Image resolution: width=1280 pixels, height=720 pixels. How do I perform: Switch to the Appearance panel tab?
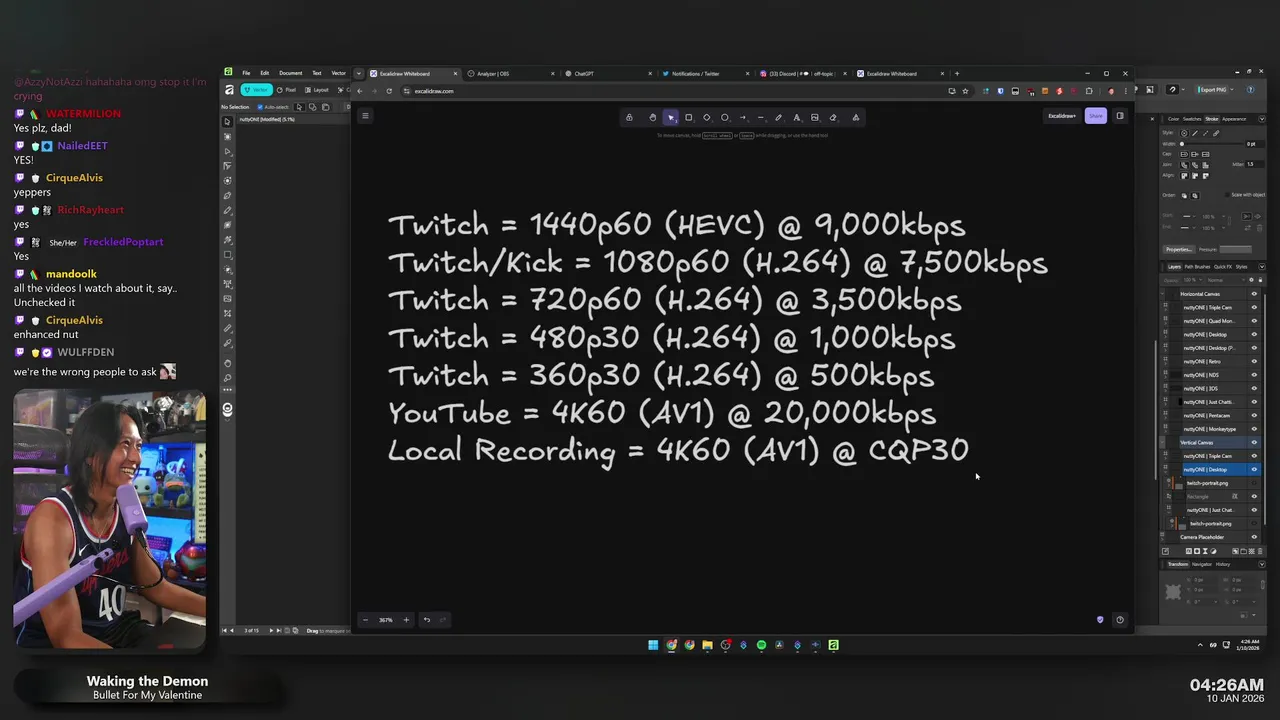(1235, 119)
